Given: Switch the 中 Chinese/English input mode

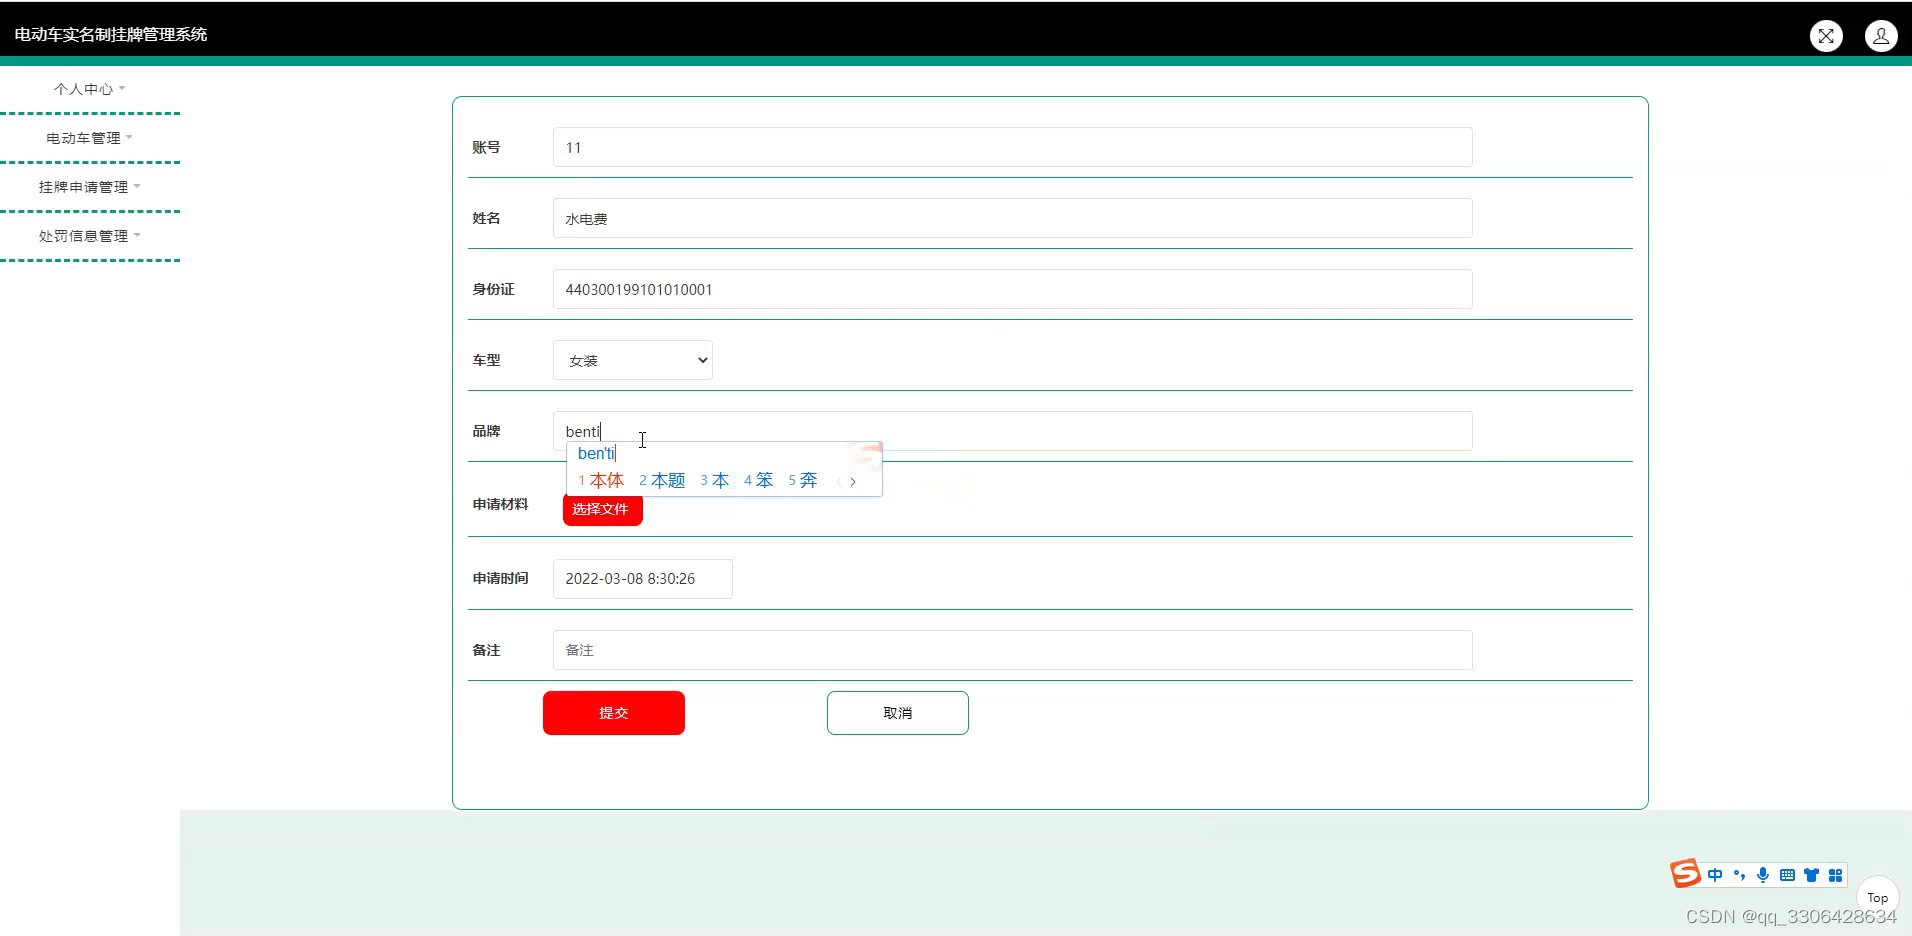Looking at the screenshot, I should [x=1715, y=875].
